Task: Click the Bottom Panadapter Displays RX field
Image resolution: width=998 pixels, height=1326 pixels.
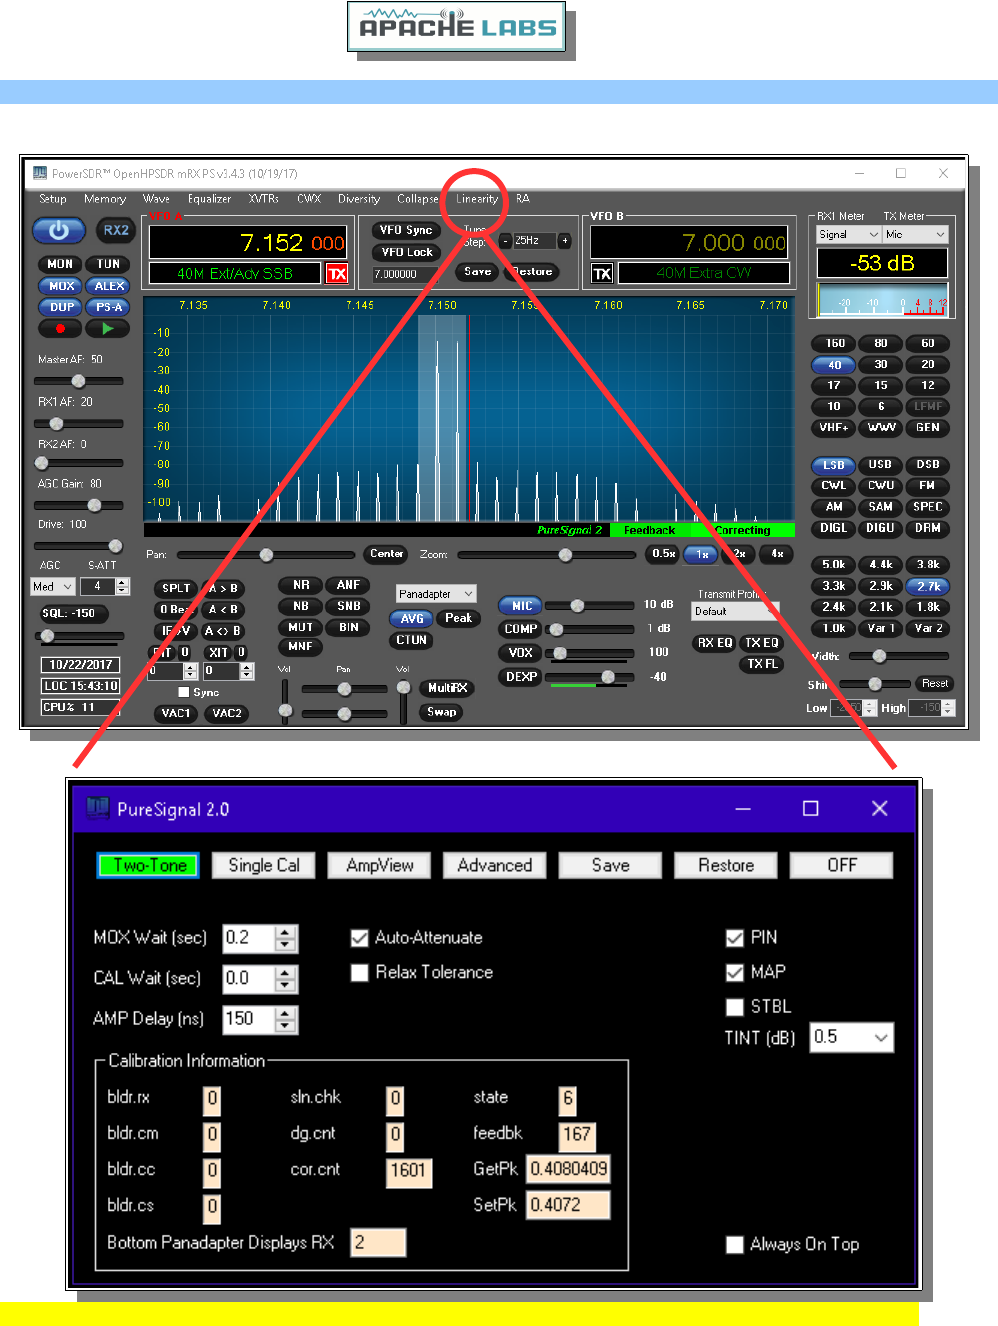Action: point(378,1243)
